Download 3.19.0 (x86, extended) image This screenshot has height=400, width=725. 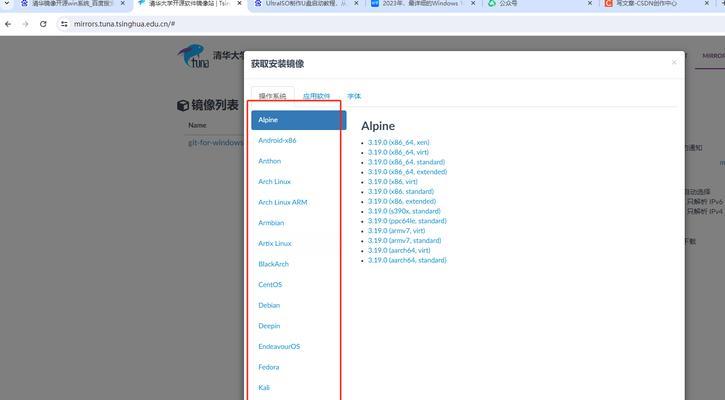[402, 201]
